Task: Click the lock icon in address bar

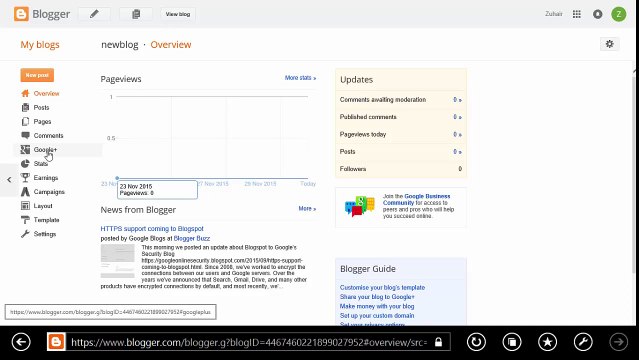Action: coord(438,342)
